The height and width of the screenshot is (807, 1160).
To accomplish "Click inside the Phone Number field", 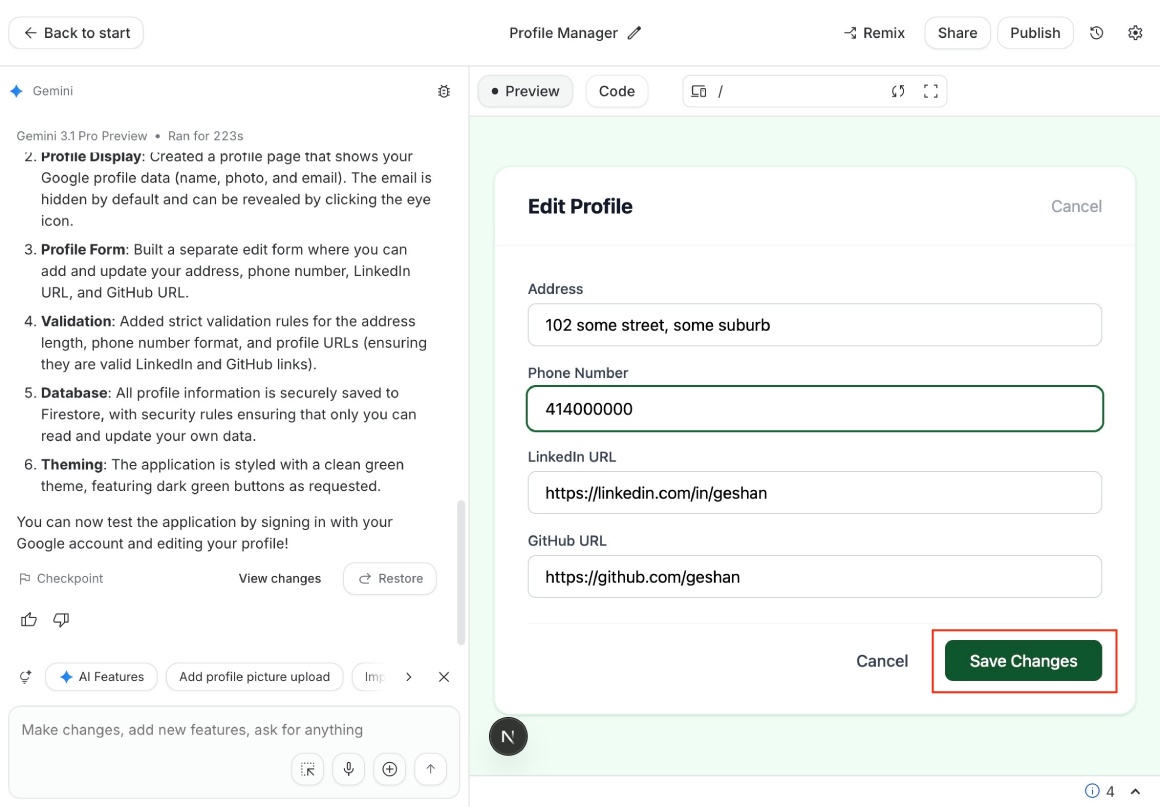I will pos(814,408).
